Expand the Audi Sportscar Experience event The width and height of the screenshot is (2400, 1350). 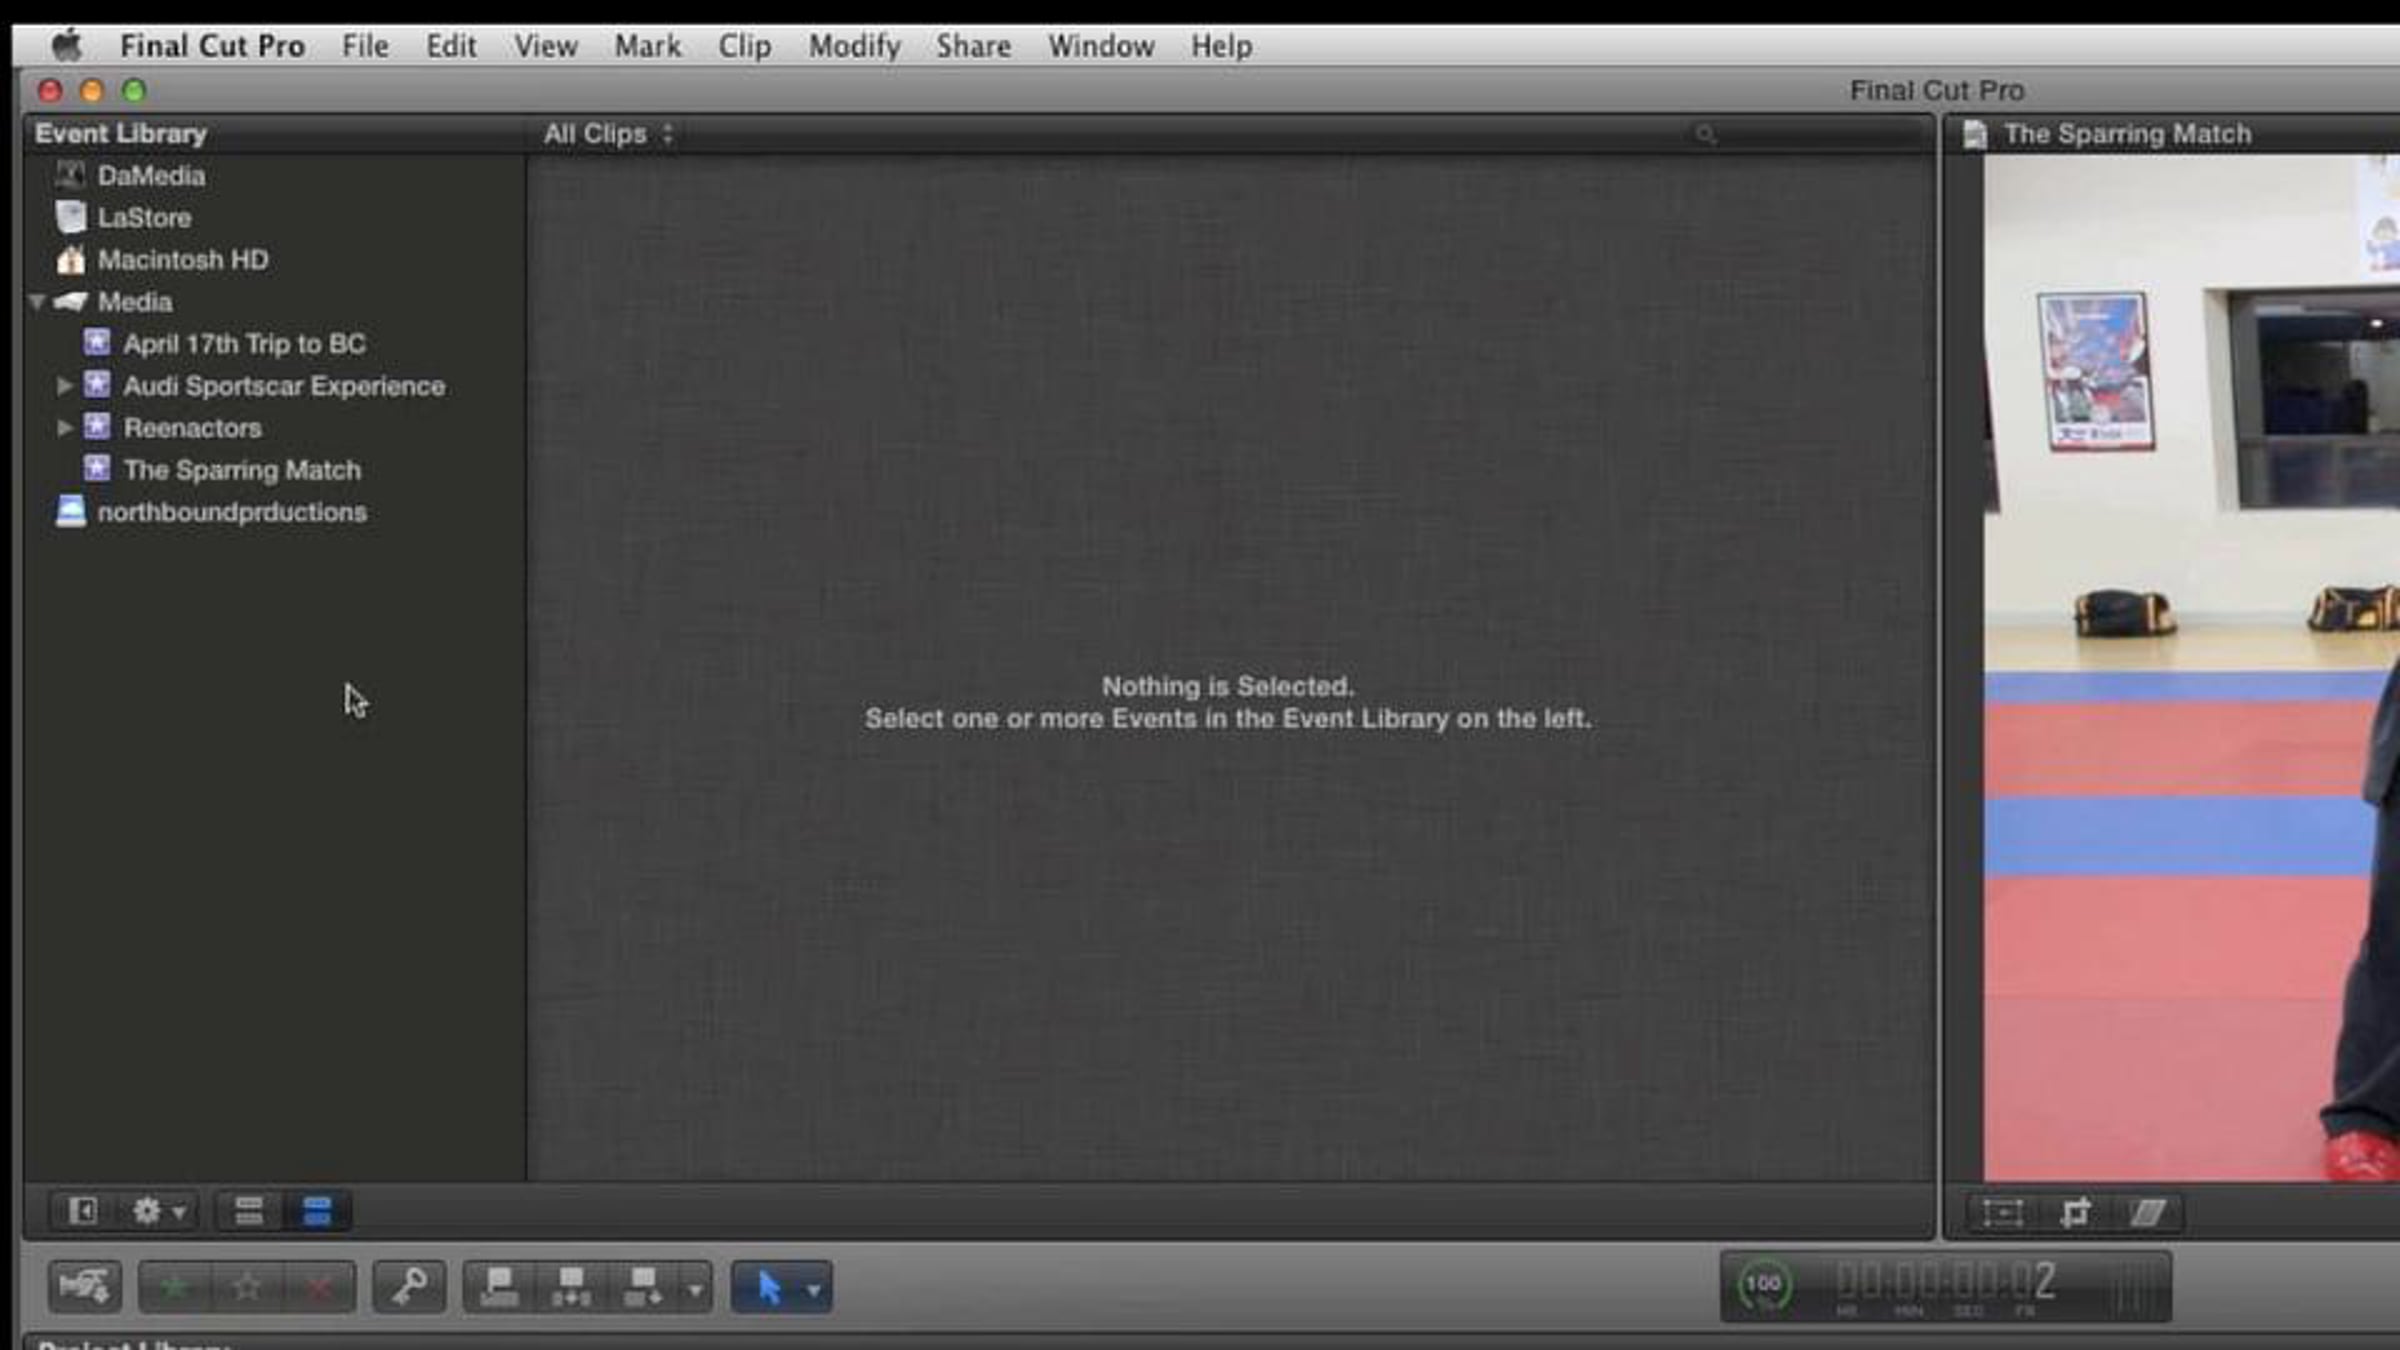(64, 385)
